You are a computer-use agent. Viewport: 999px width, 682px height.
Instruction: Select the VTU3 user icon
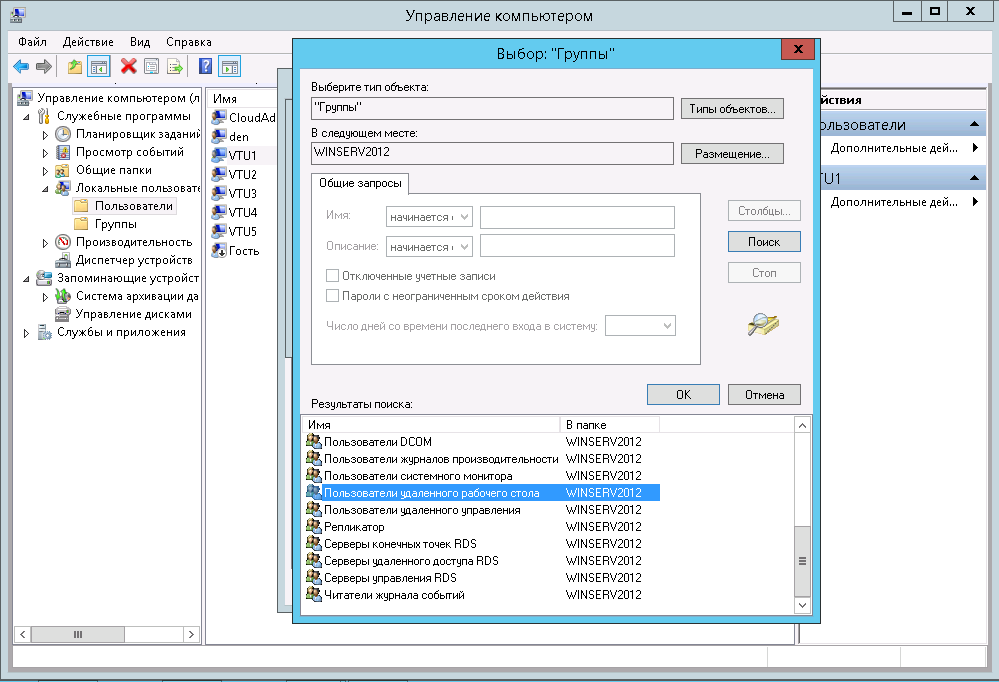click(x=219, y=193)
